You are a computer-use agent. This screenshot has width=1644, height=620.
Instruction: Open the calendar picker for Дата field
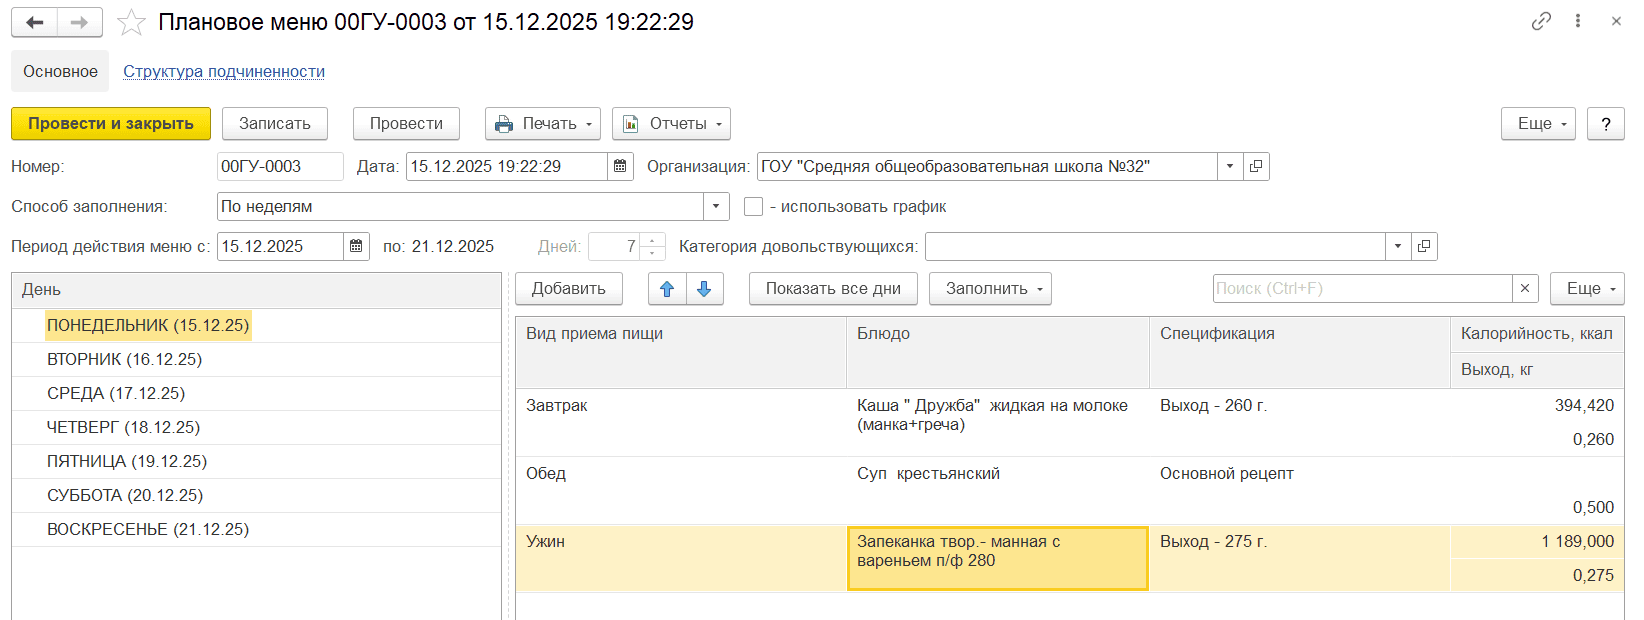(x=620, y=167)
